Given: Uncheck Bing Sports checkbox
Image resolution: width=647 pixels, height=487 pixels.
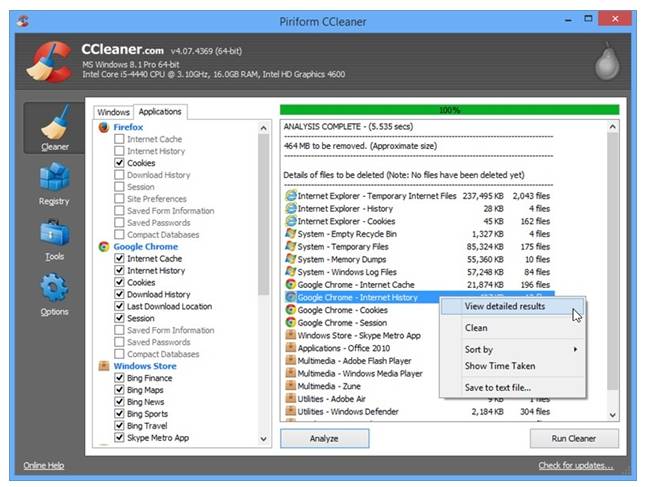Looking at the screenshot, I should [x=119, y=414].
